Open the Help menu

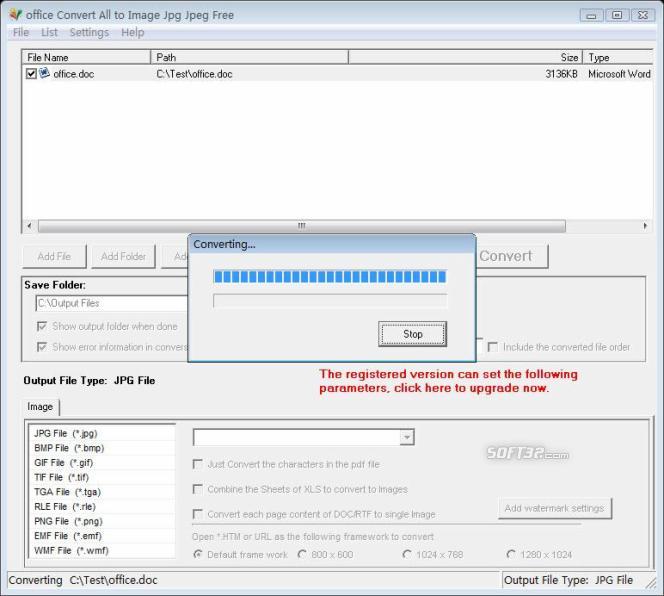pyautogui.click(x=133, y=33)
